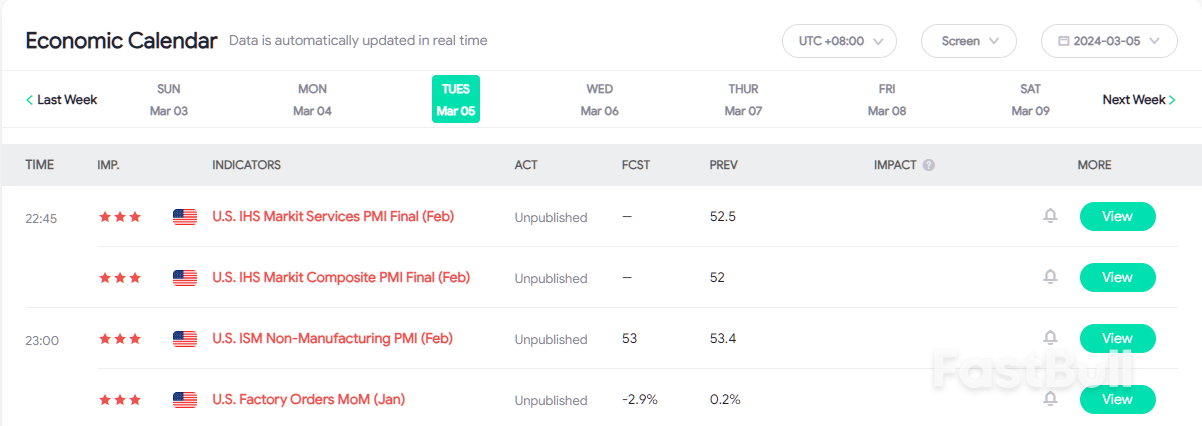
Task: Enable alert bell for ISM Non-Manufacturing PMI
Action: click(1050, 338)
